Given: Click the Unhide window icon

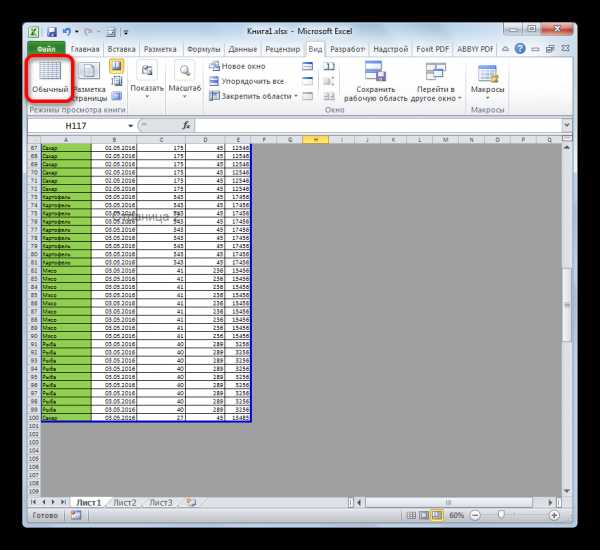Looking at the screenshot, I should (308, 96).
